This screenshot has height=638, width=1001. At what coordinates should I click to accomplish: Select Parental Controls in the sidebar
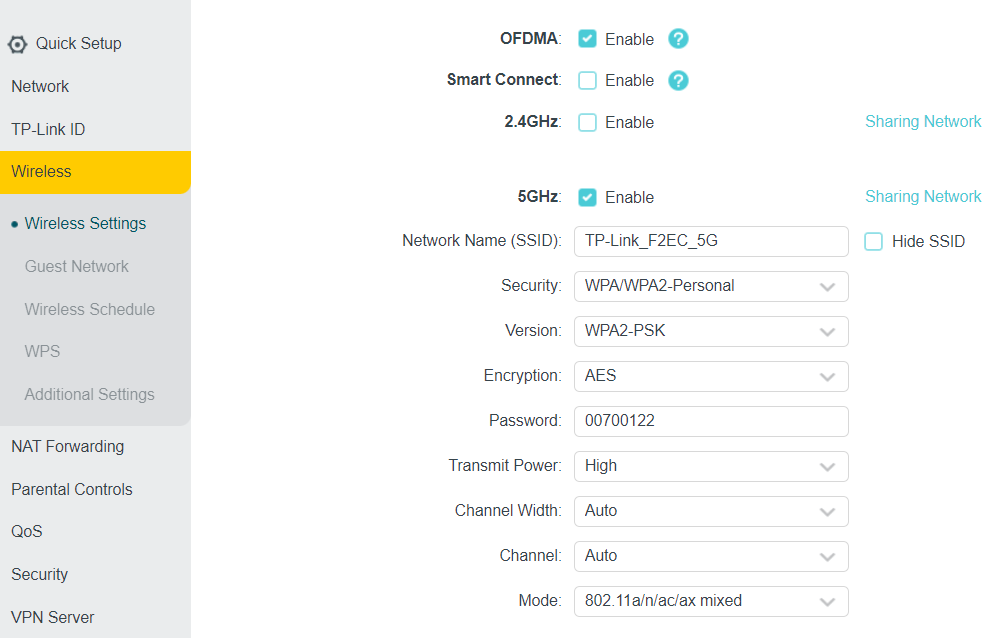[x=72, y=490]
